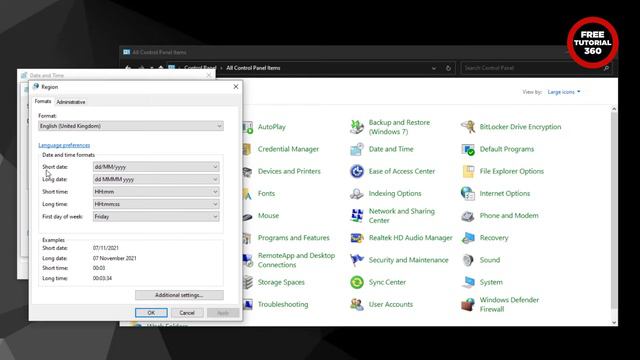Open the Security and Maintenance flag icon
This screenshot has width=640, height=360.
pyautogui.click(x=357, y=260)
